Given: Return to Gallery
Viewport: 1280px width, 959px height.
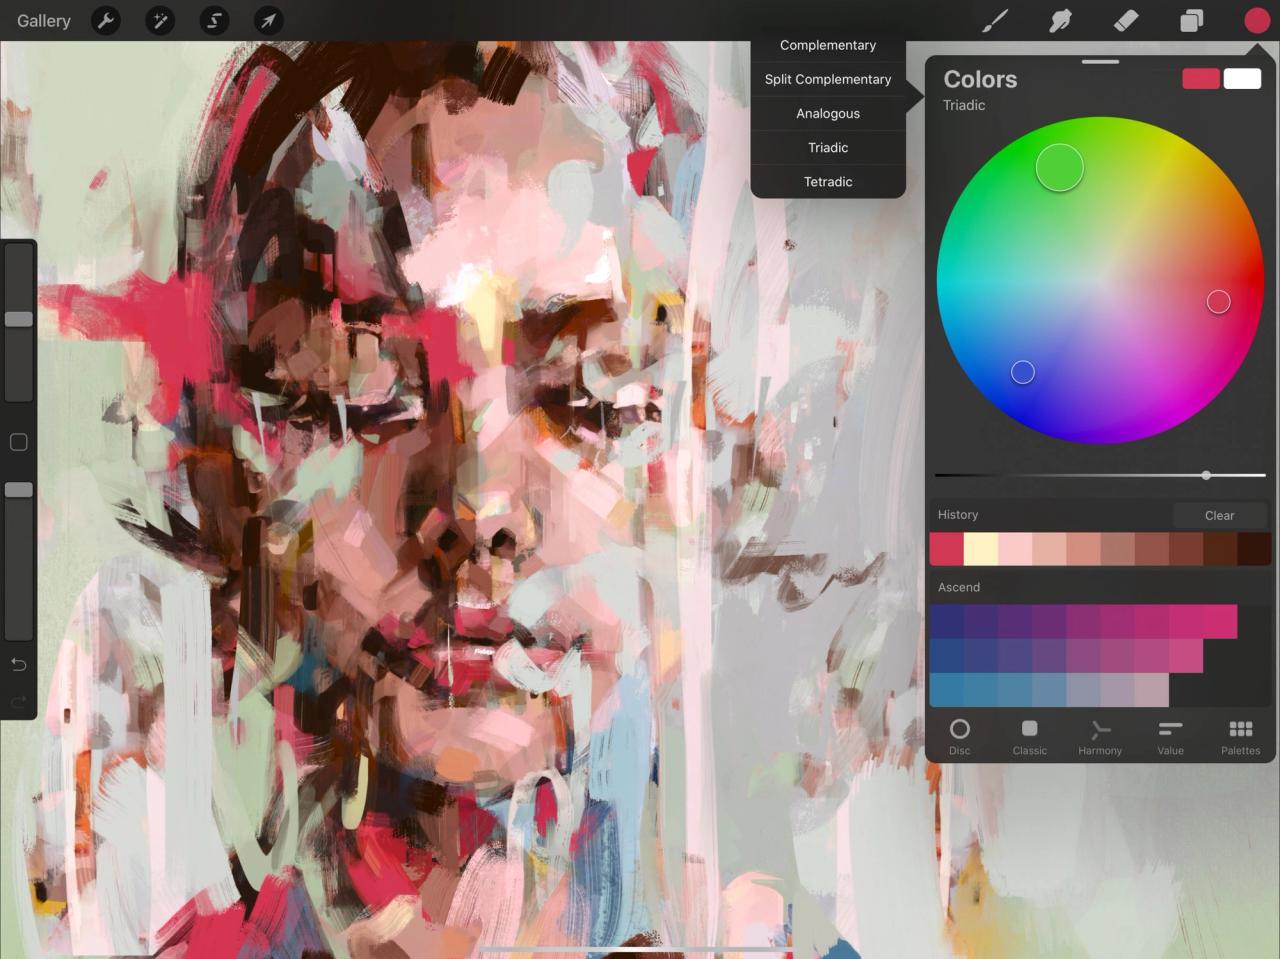Looking at the screenshot, I should [x=44, y=20].
